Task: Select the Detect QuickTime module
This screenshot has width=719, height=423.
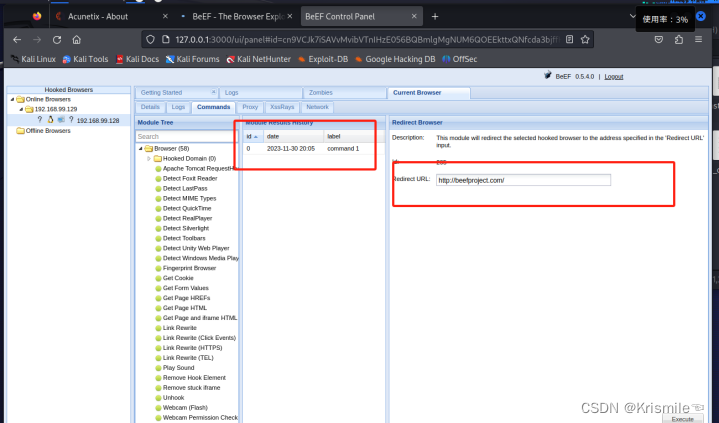Action: [187, 208]
